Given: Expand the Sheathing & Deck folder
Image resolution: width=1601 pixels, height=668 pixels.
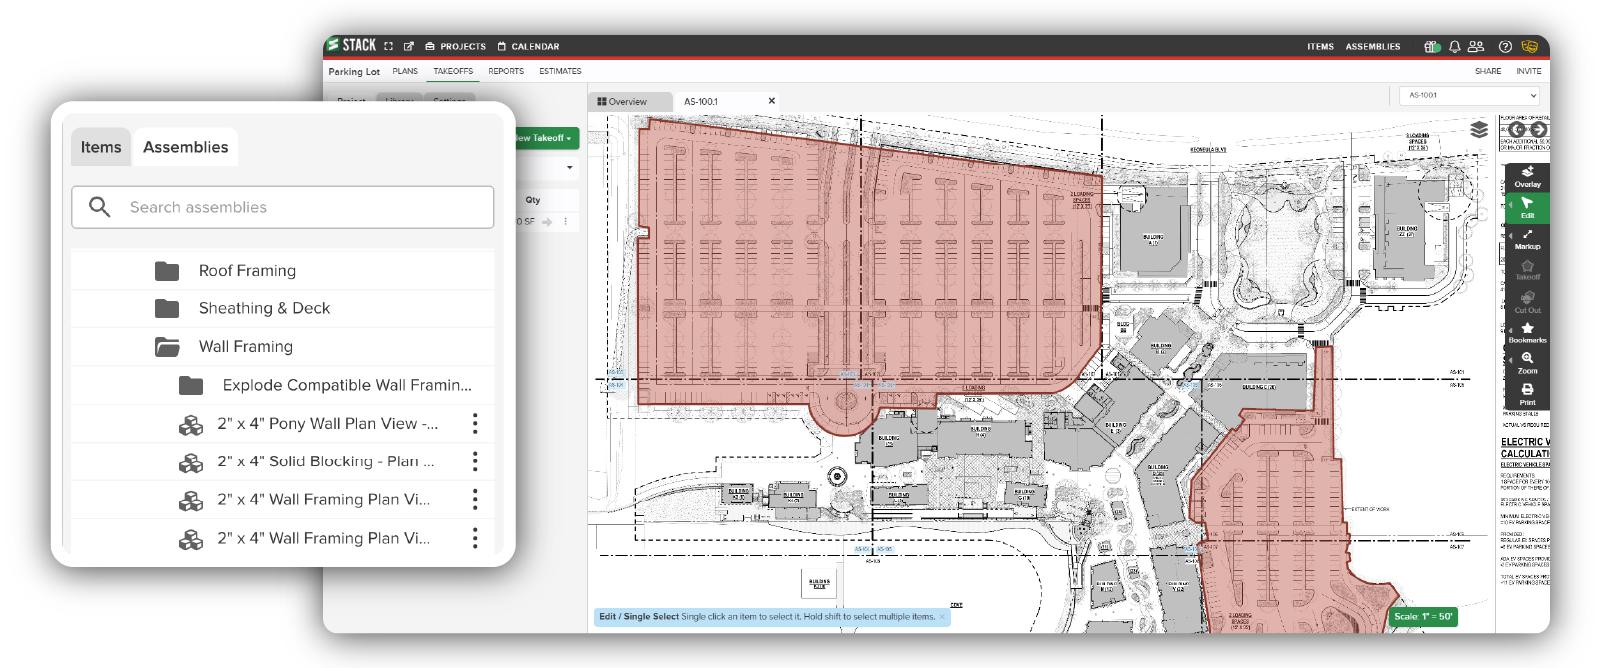Looking at the screenshot, I should click(264, 309).
